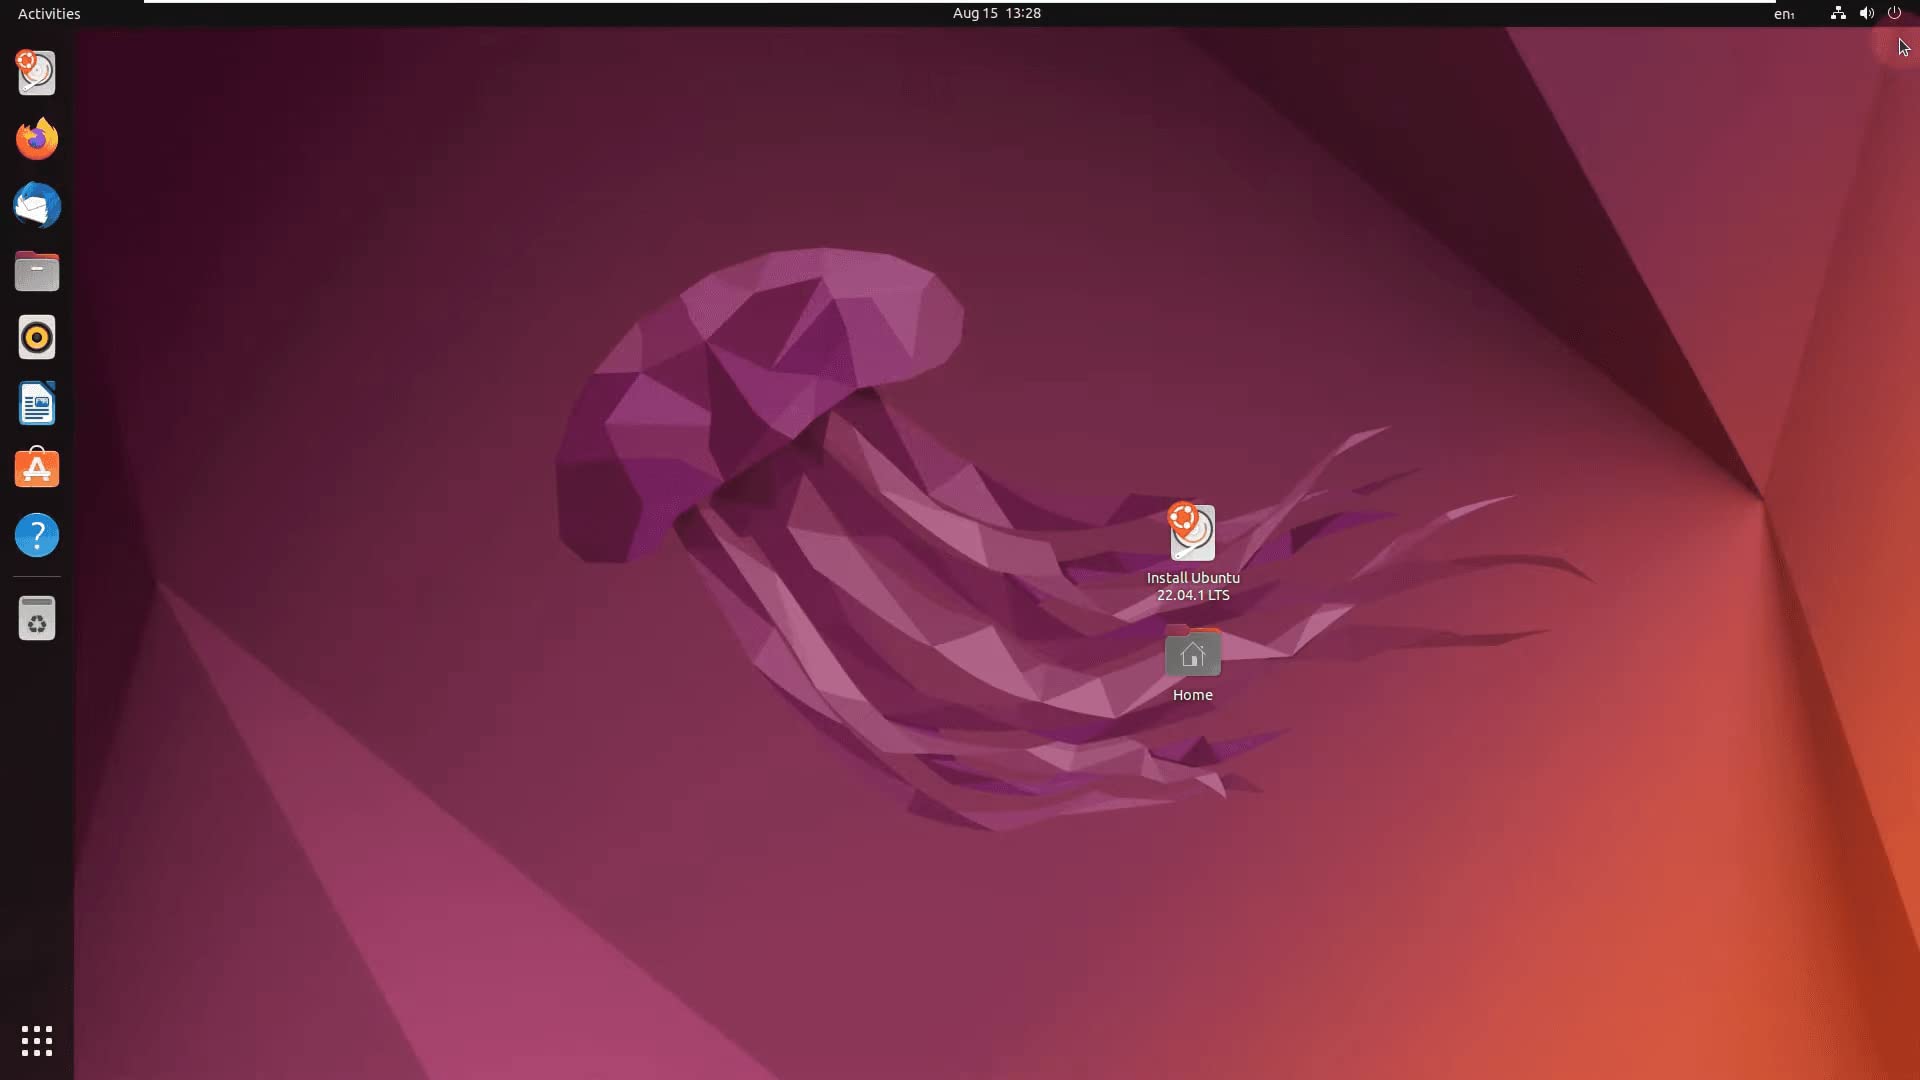Open the power system menu

click(x=1894, y=13)
